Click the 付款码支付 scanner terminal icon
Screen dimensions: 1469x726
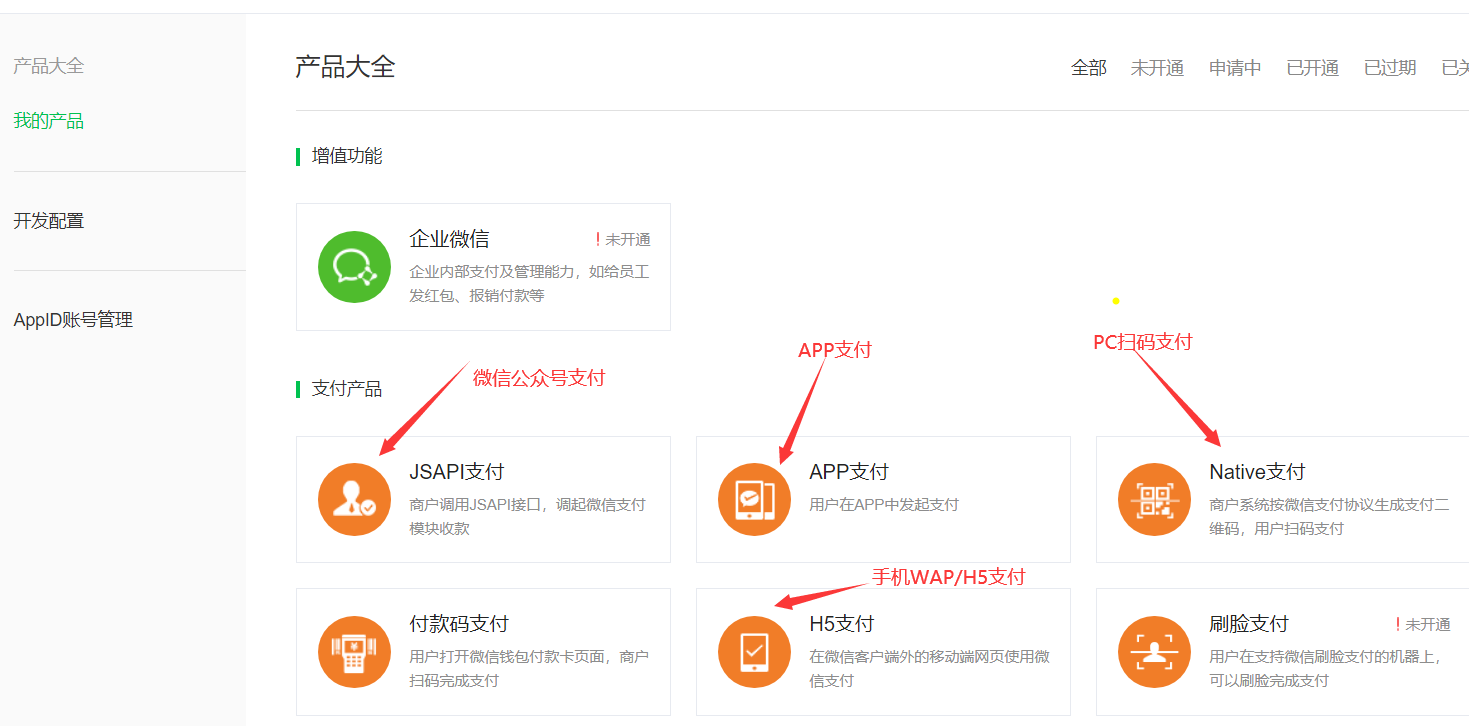[x=354, y=651]
